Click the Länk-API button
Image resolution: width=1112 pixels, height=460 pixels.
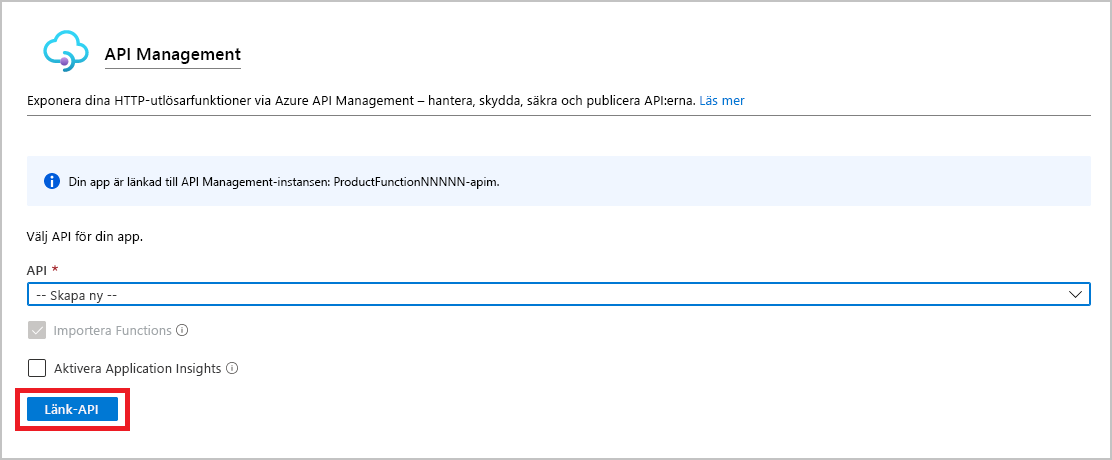point(72,409)
